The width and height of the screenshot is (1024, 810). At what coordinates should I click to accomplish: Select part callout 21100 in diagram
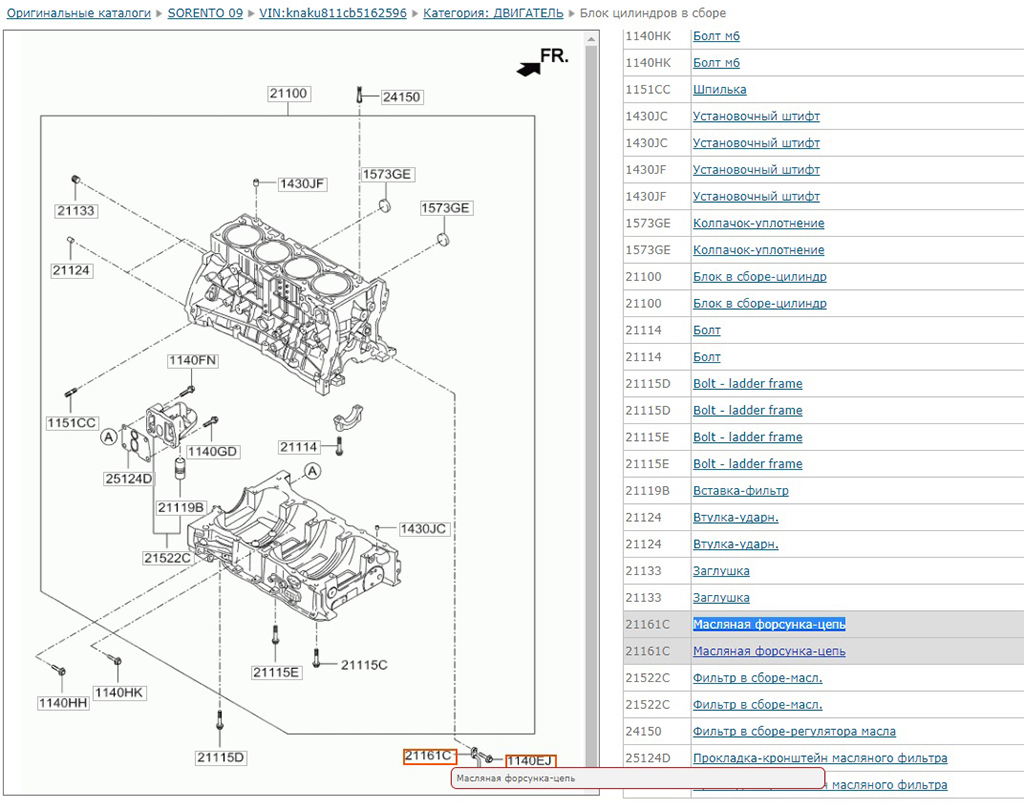coord(288,94)
